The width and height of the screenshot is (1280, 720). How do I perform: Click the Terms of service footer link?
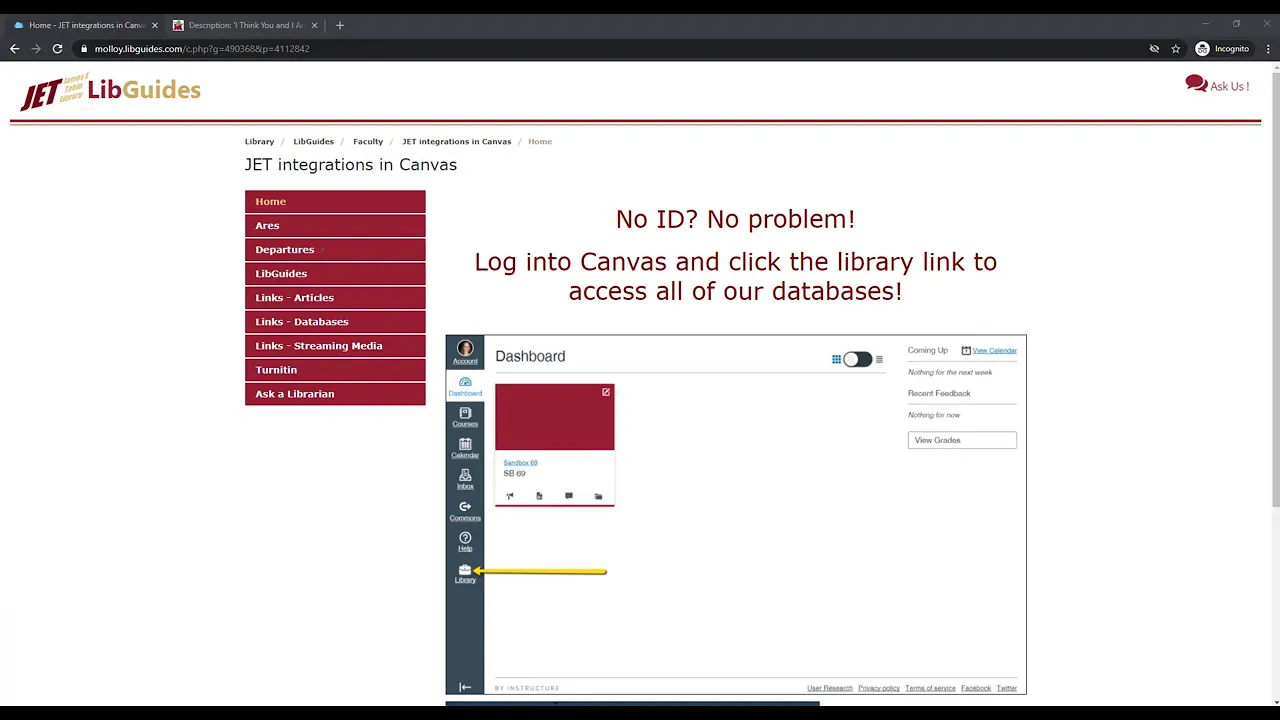(x=930, y=688)
